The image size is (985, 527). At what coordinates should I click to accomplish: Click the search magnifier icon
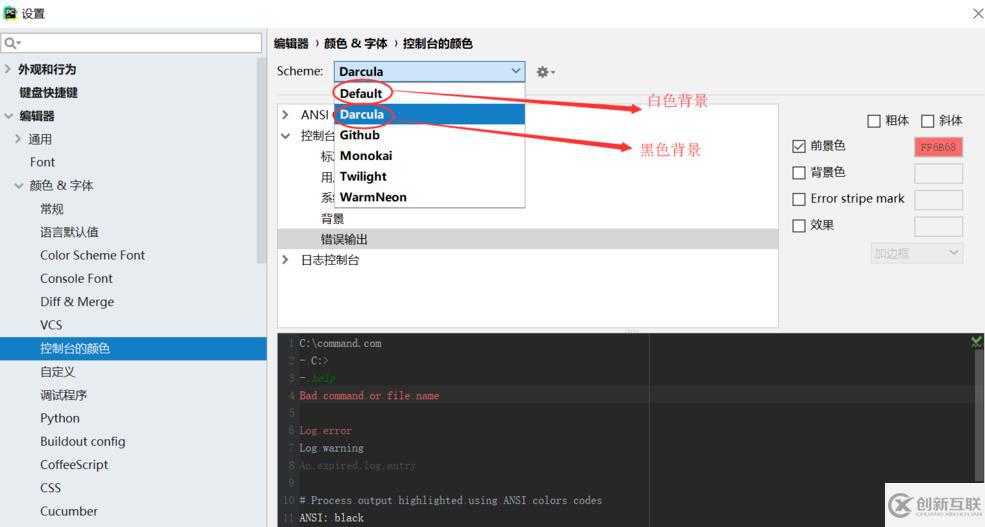click(11, 43)
